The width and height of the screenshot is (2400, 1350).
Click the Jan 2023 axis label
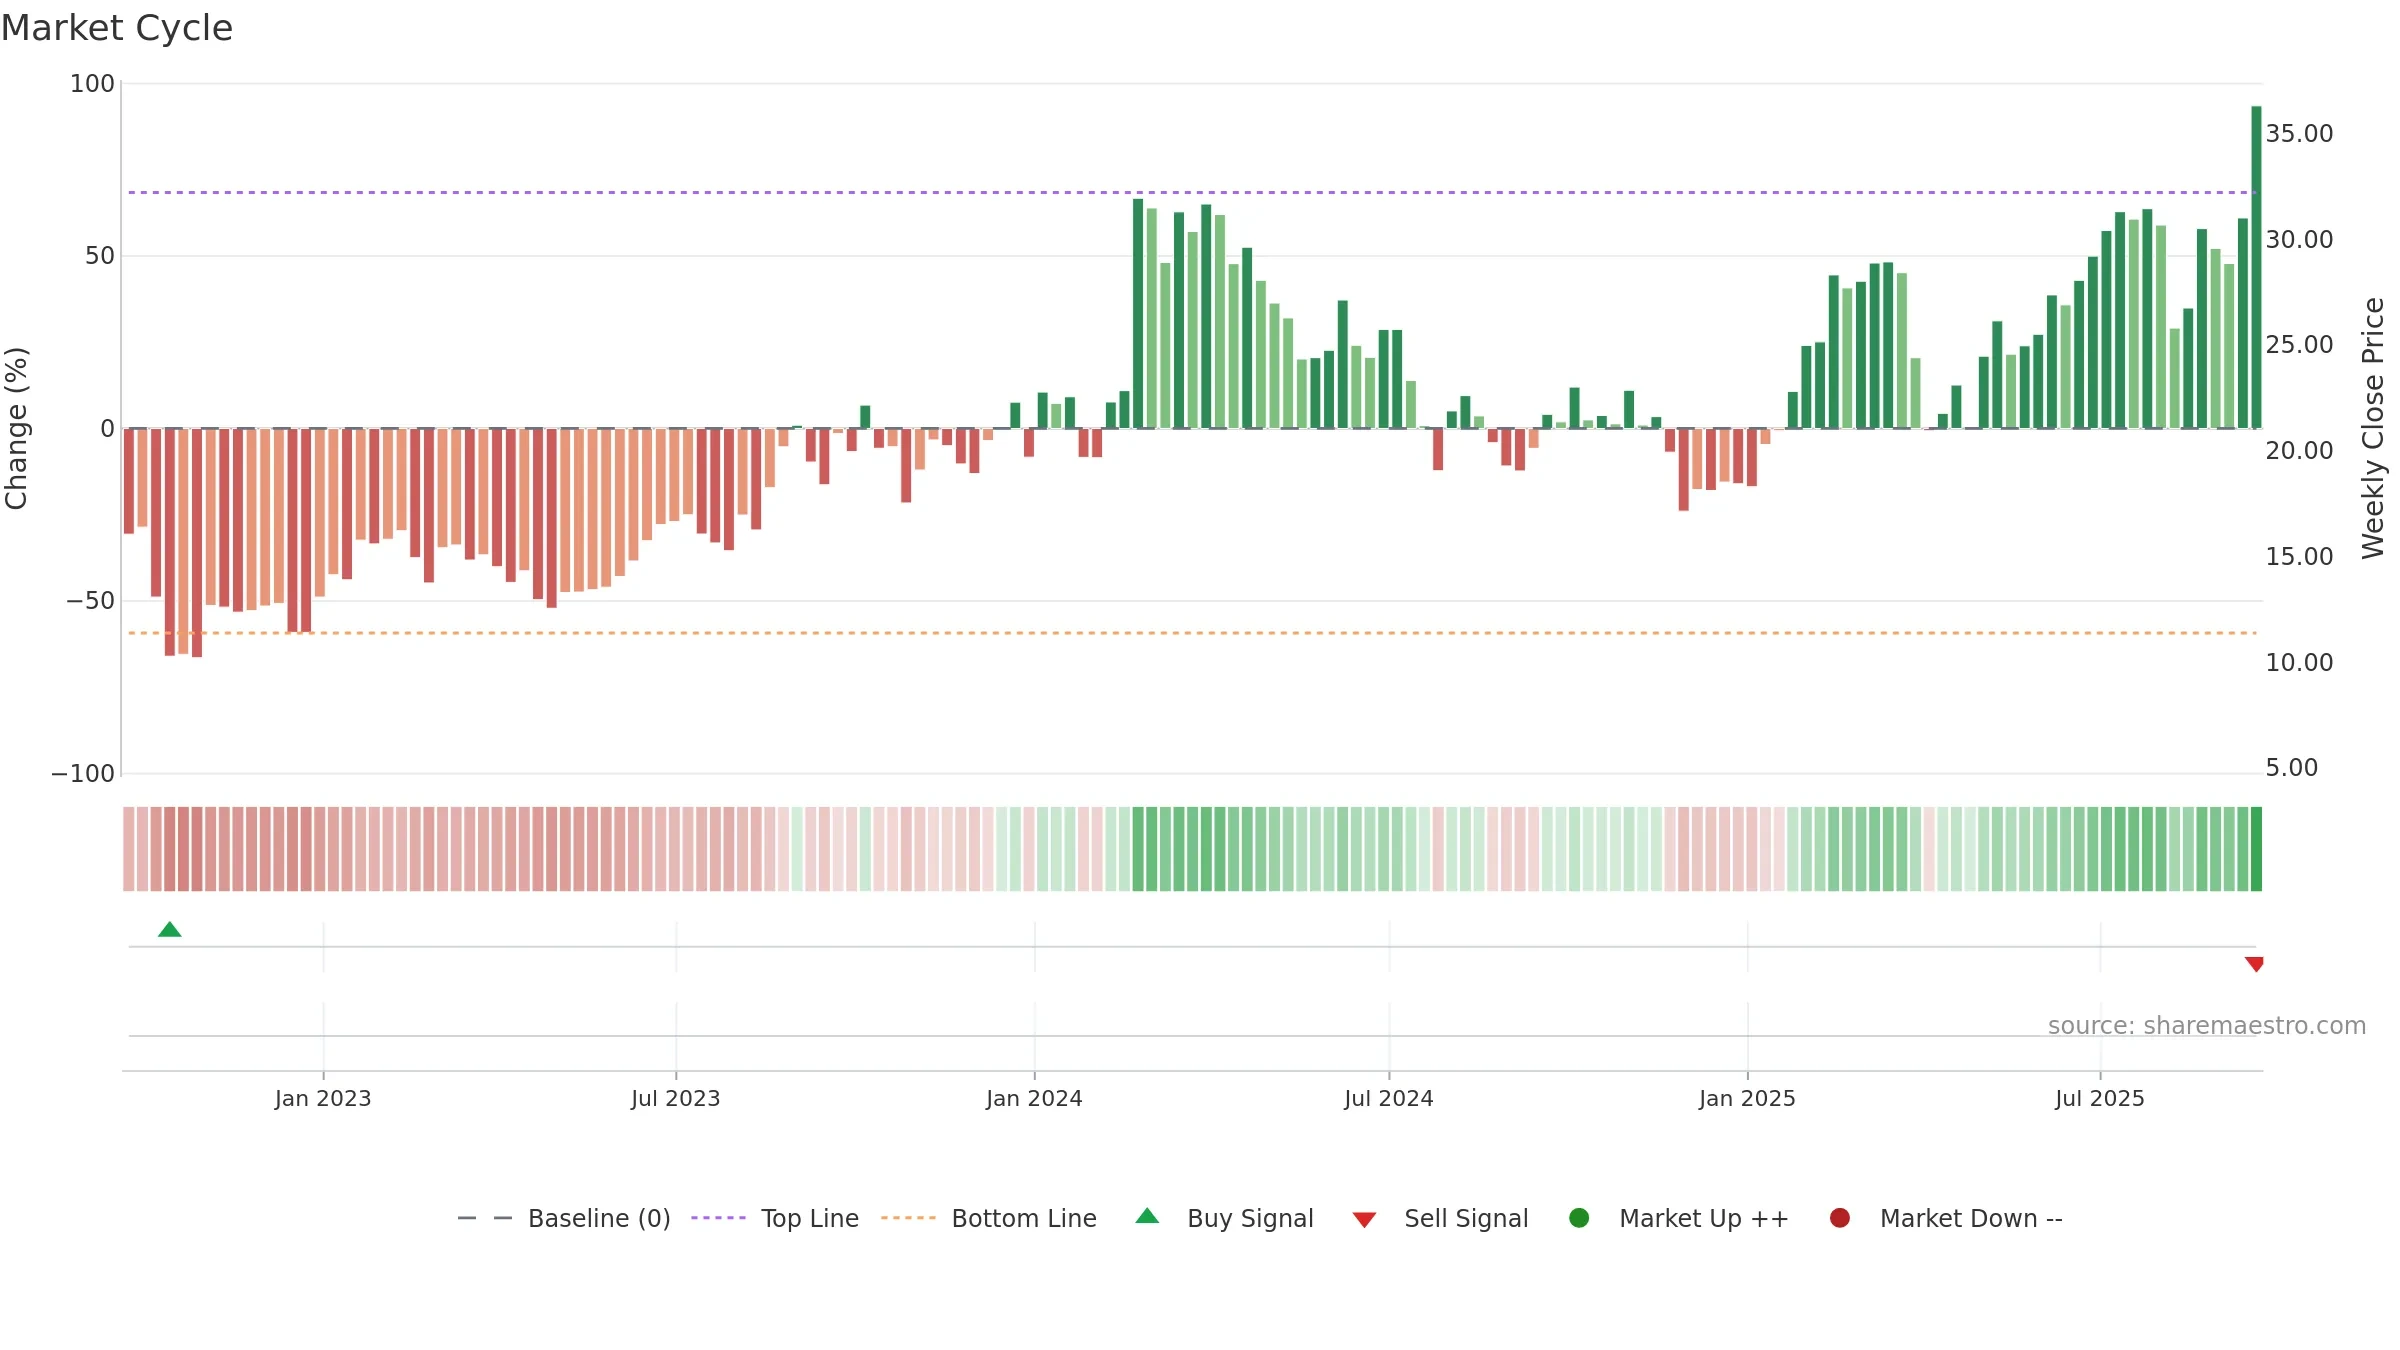[x=323, y=1099]
